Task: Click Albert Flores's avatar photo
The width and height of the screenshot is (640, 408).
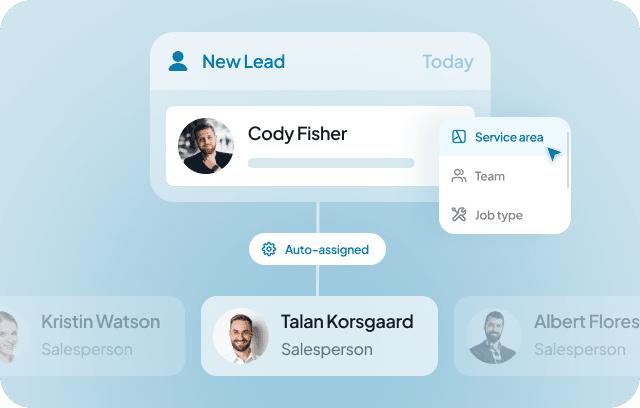Action: pos(493,336)
